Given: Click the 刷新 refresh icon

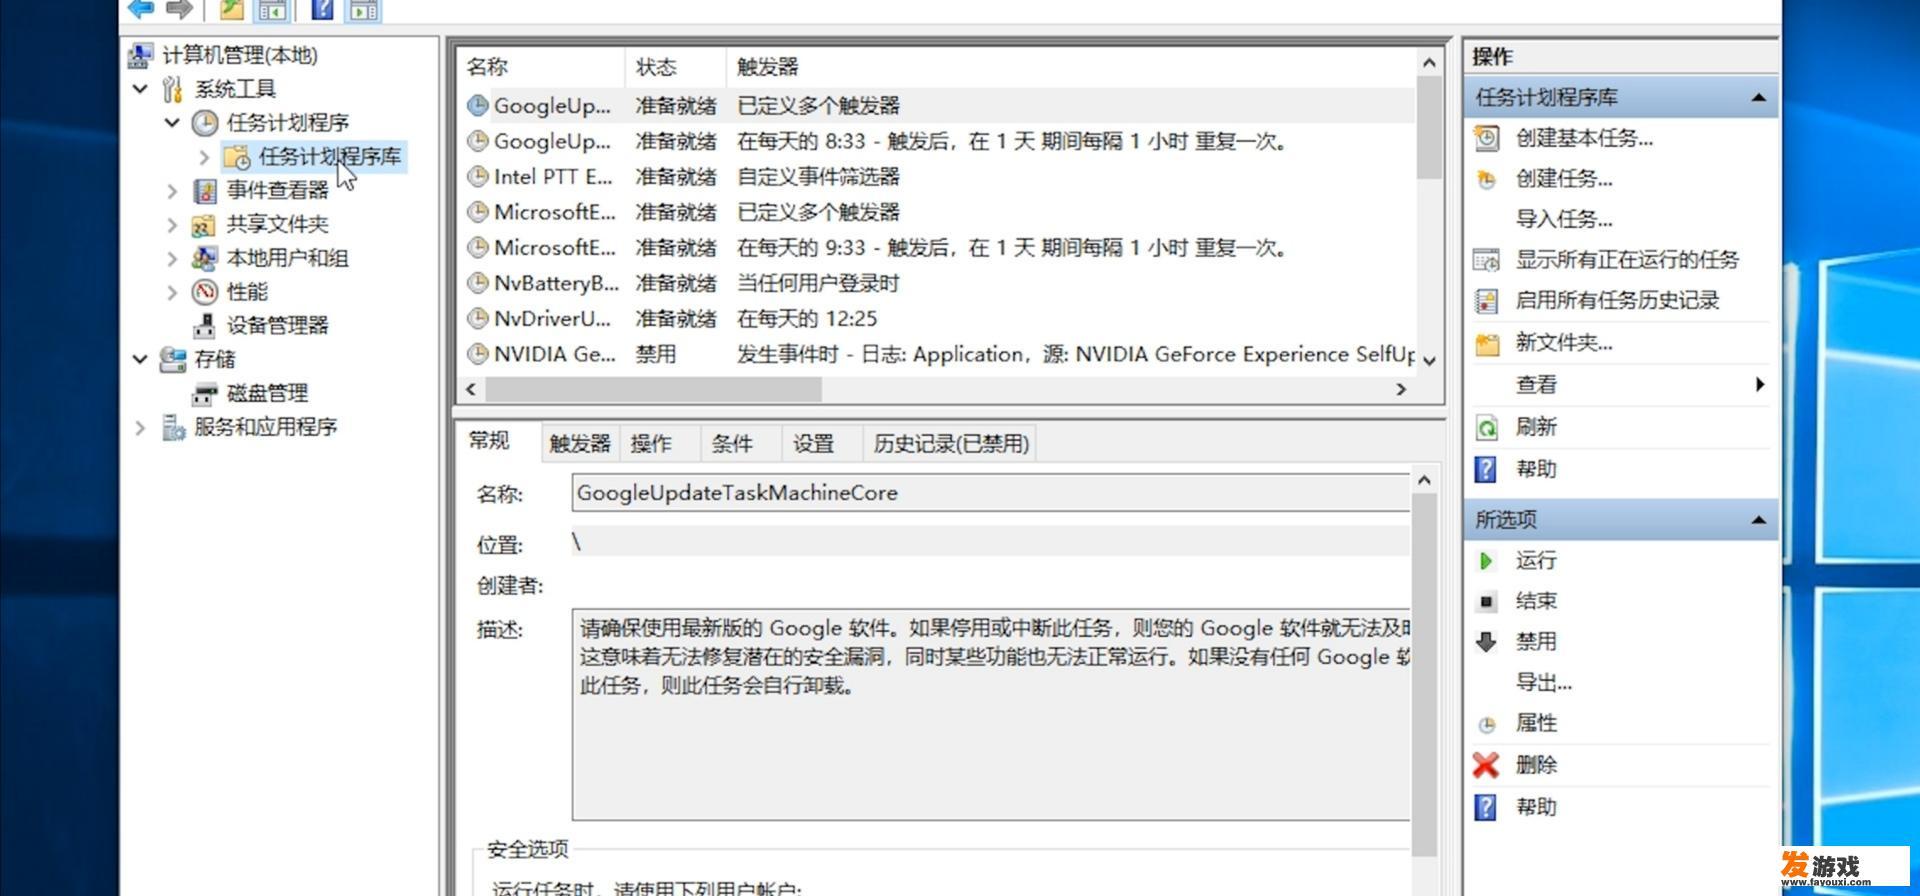Looking at the screenshot, I should [x=1487, y=428].
